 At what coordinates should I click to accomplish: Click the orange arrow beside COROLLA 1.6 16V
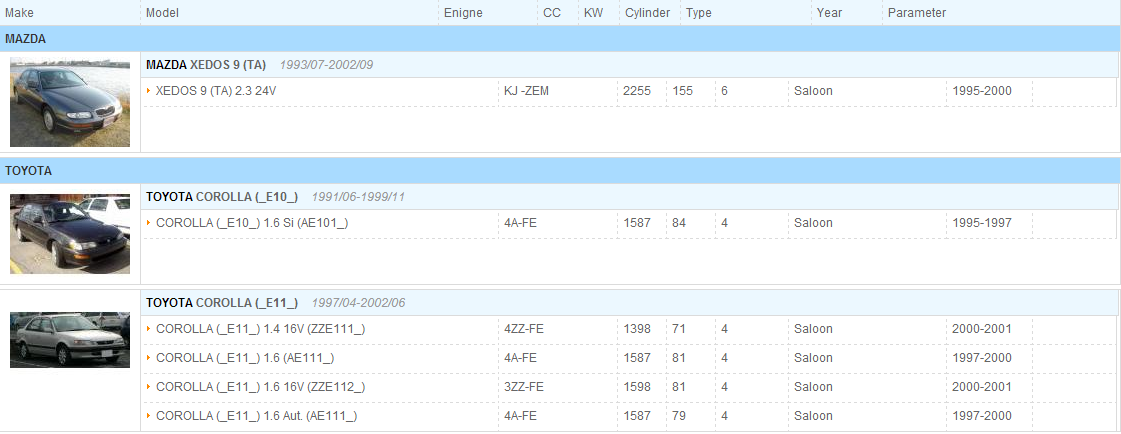coord(149,386)
